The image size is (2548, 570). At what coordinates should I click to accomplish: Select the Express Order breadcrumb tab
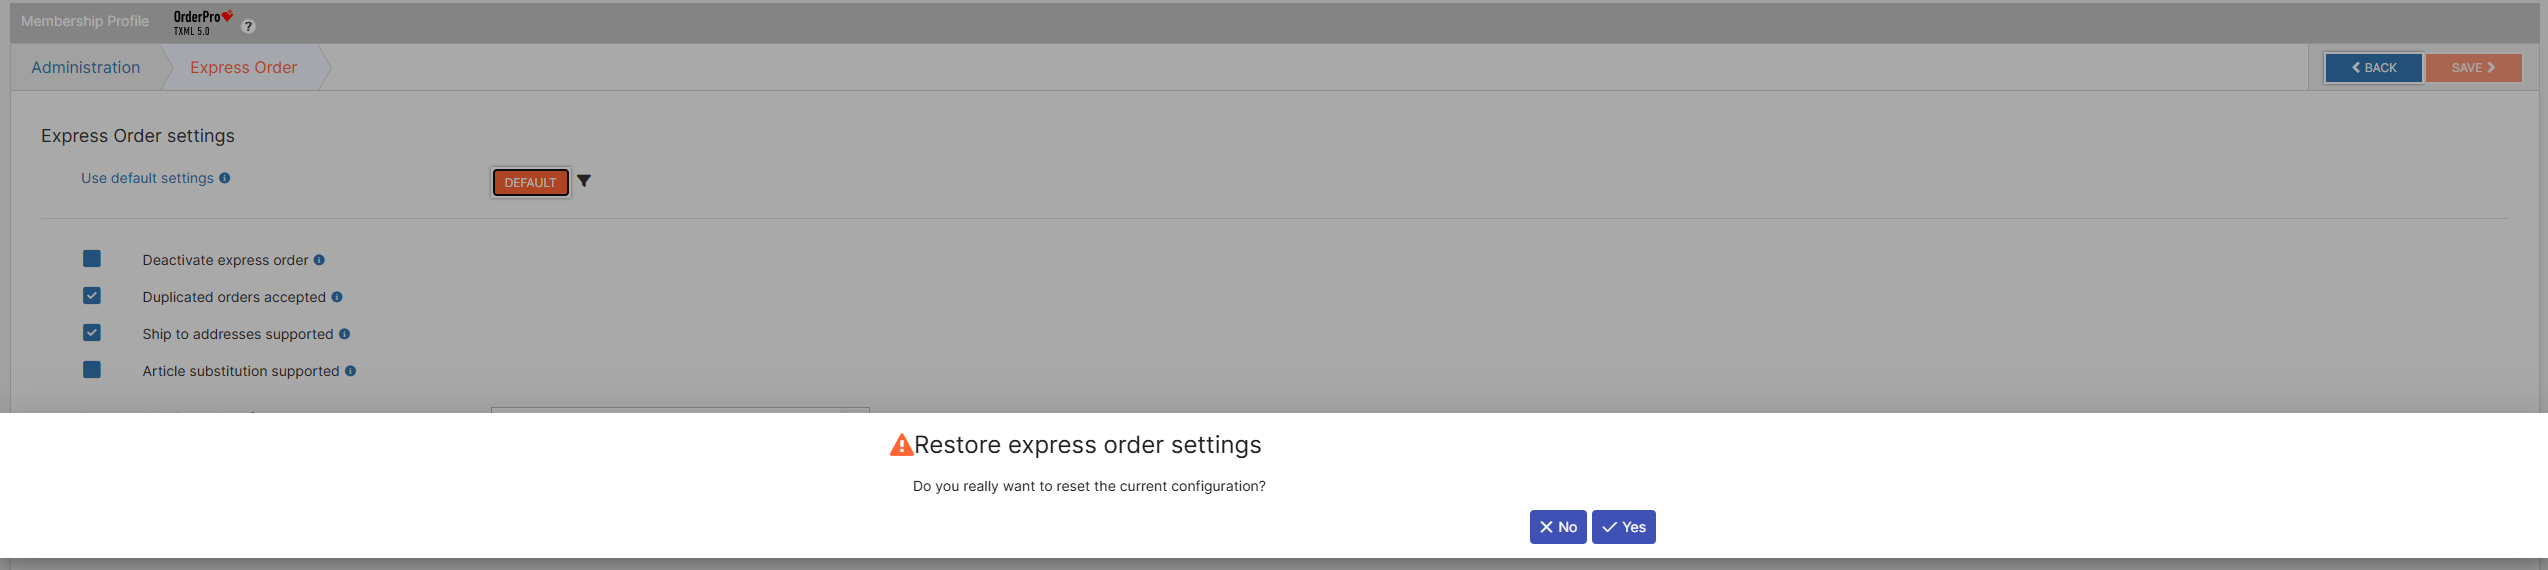point(243,68)
